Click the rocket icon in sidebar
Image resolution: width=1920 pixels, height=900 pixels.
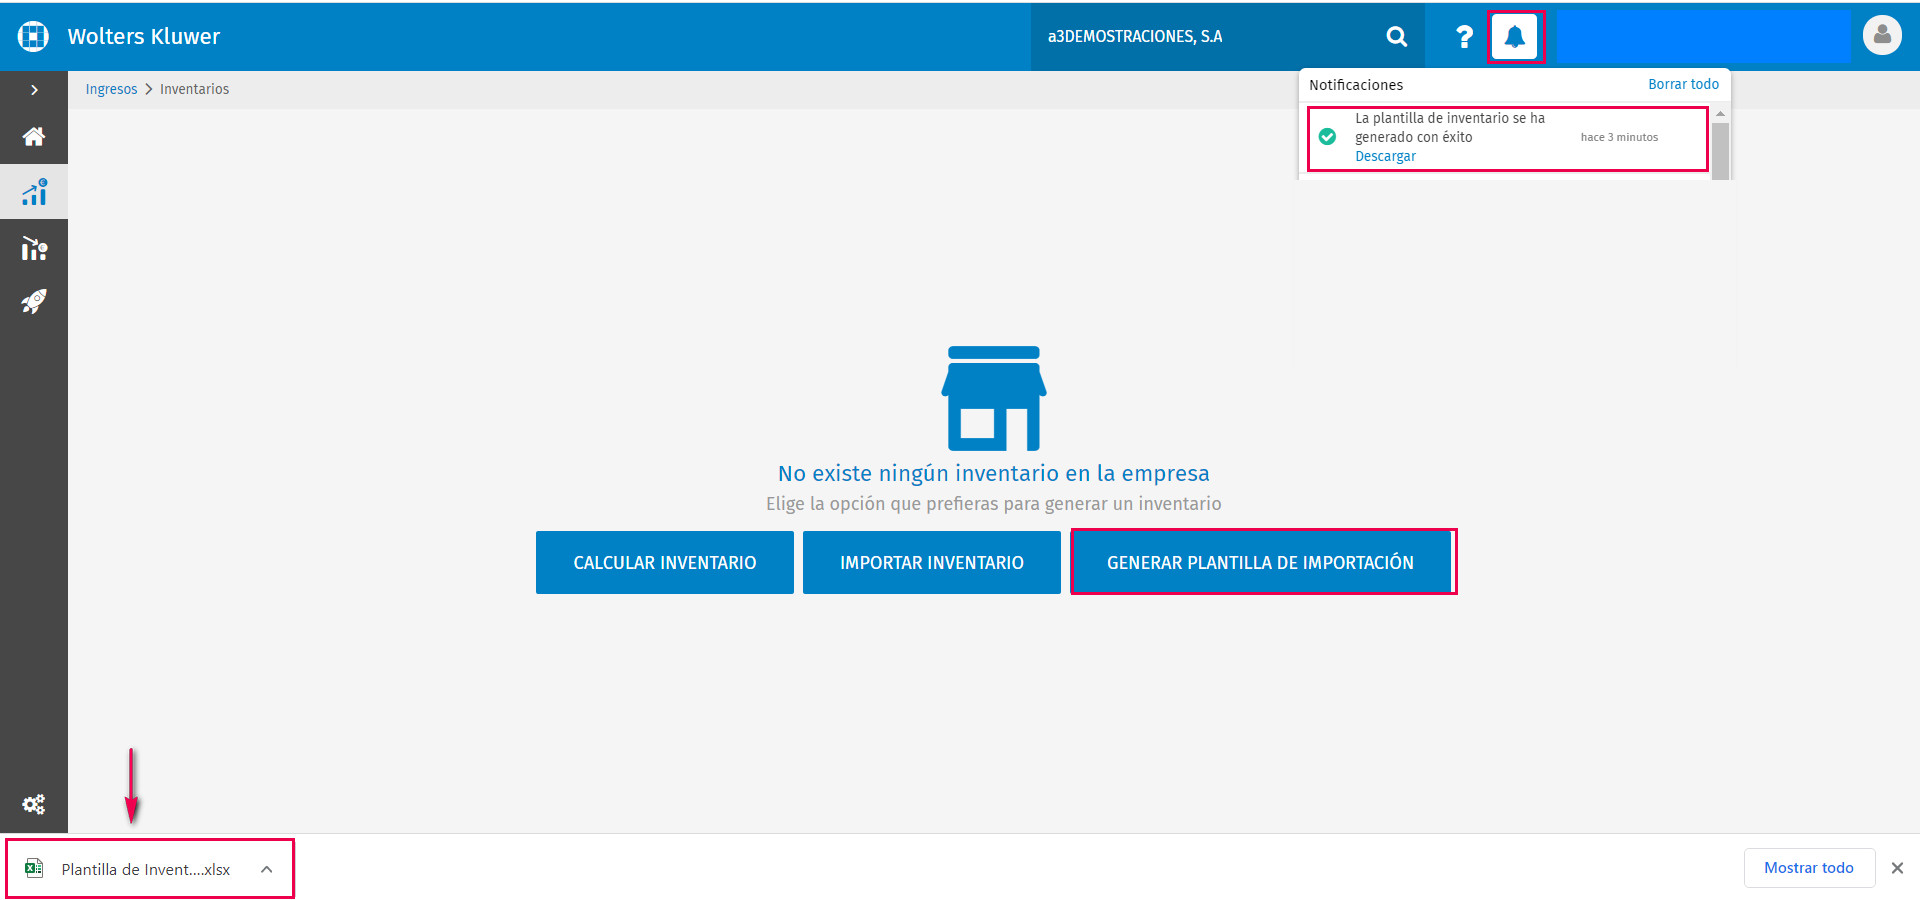tap(34, 301)
